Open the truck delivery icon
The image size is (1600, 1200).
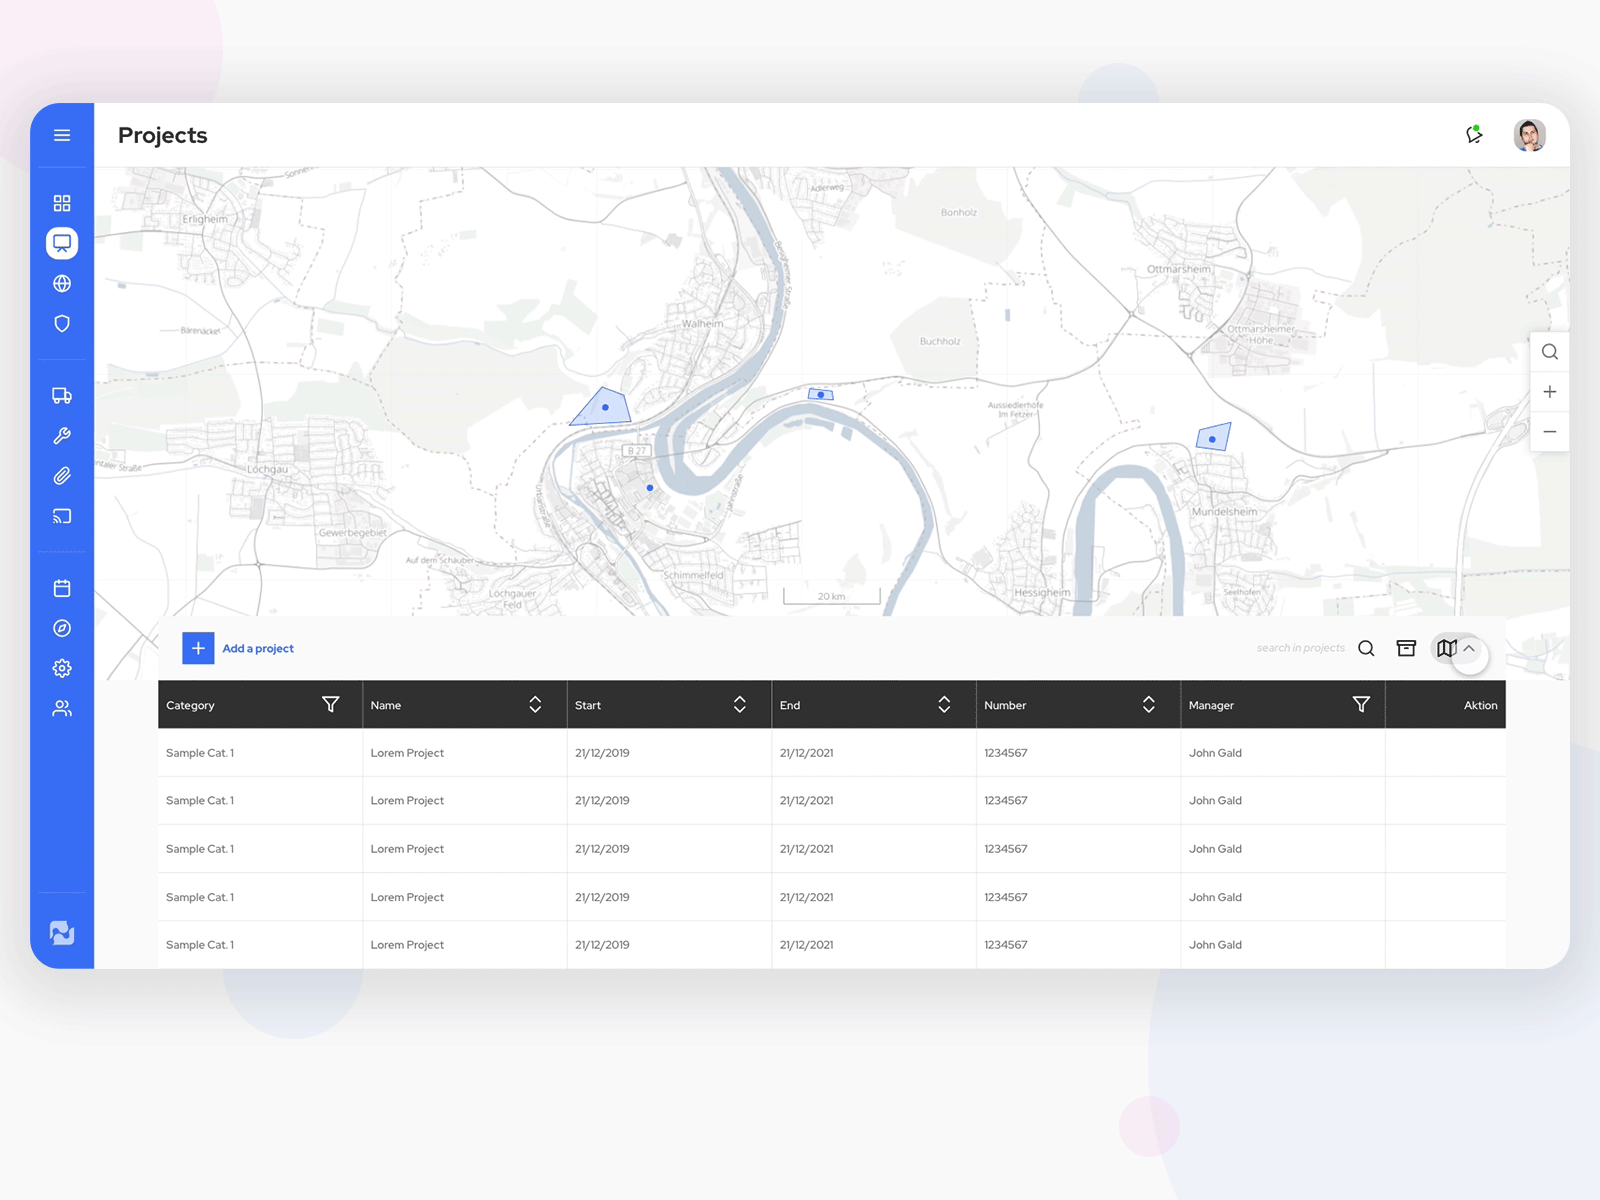(x=62, y=395)
